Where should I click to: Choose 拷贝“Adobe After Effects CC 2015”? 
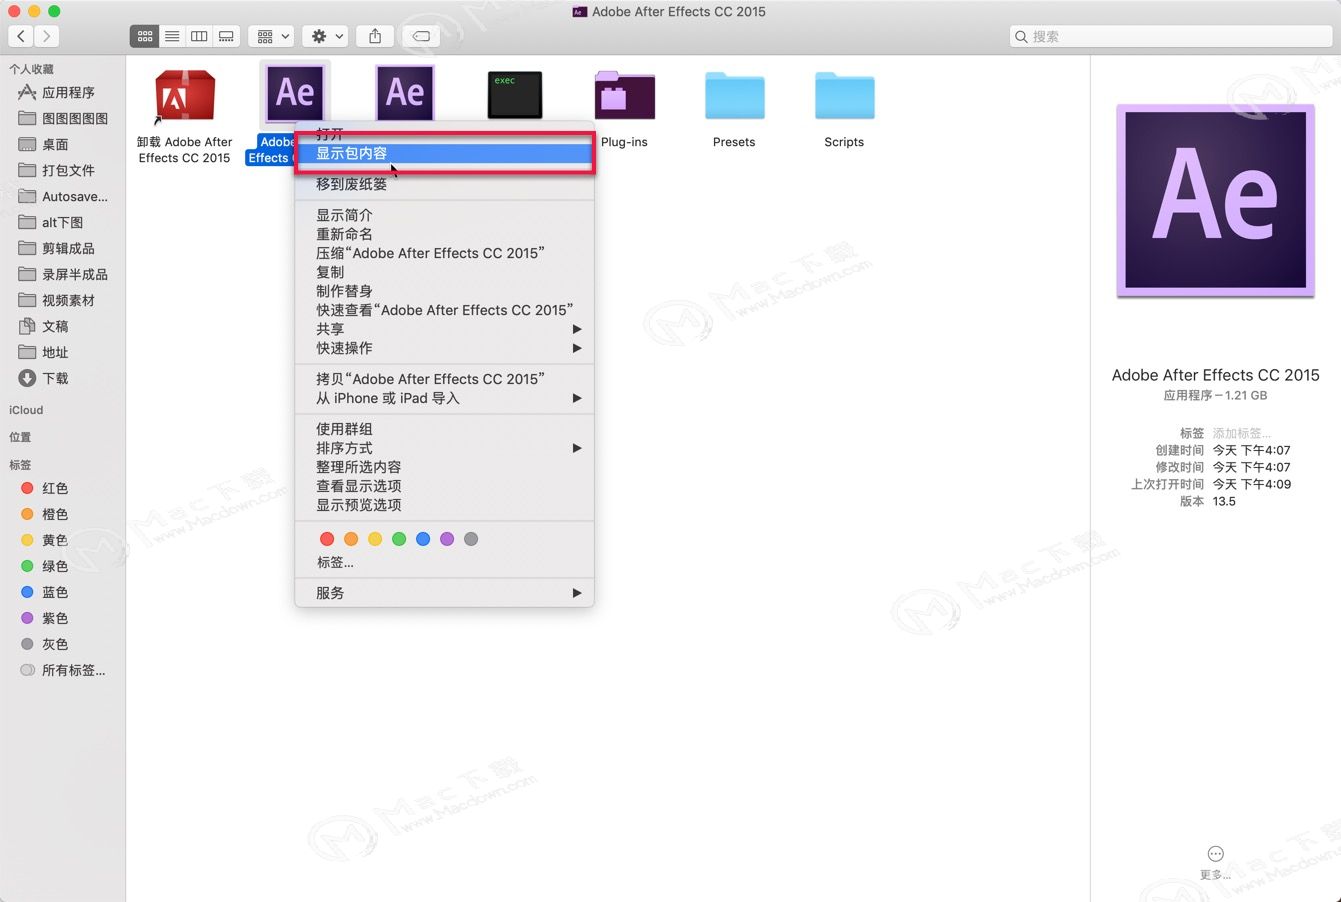click(x=444, y=379)
